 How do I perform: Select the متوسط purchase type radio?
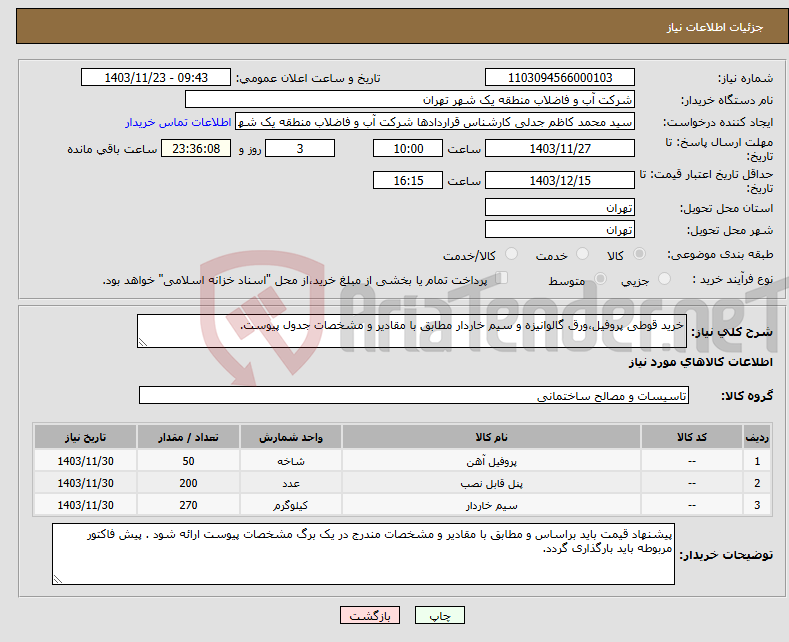point(600,279)
